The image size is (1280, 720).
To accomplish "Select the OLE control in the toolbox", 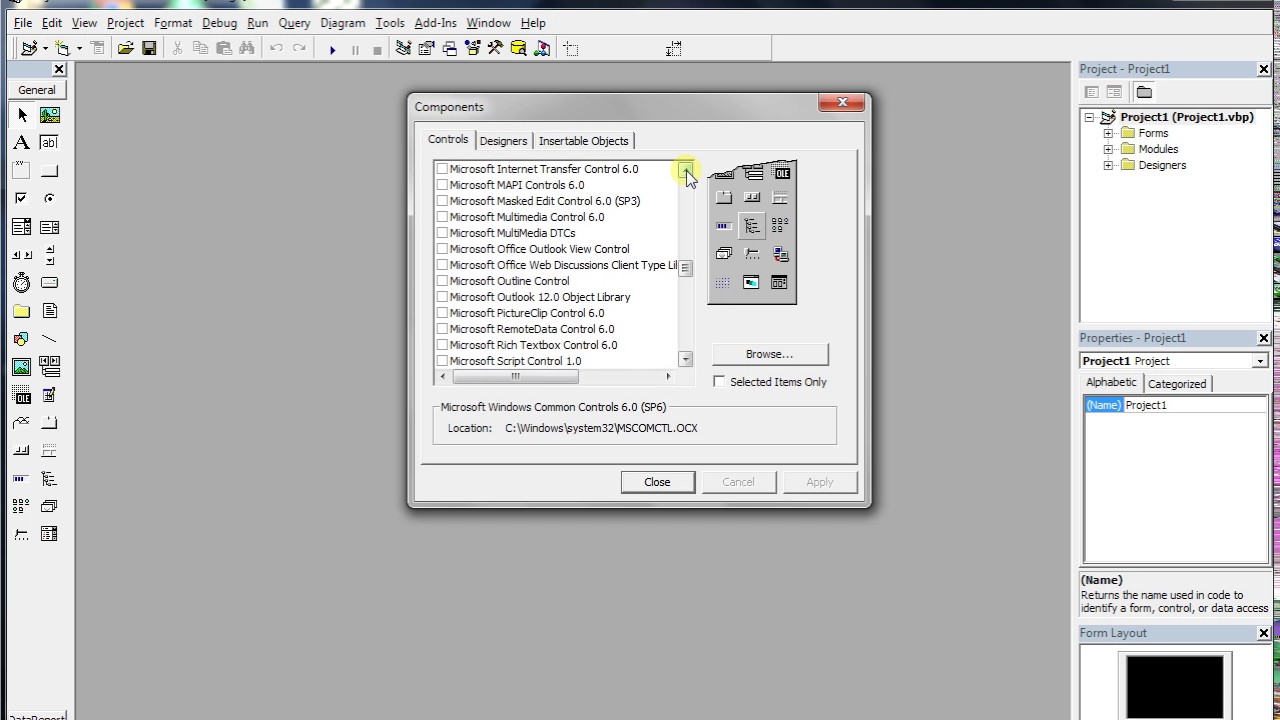I will tap(22, 395).
